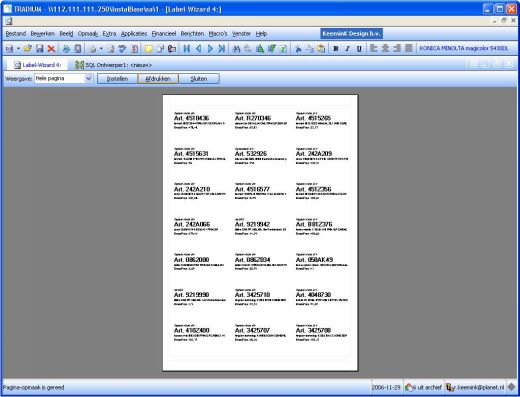
Task: Click the red X delete icon
Action: (51, 49)
